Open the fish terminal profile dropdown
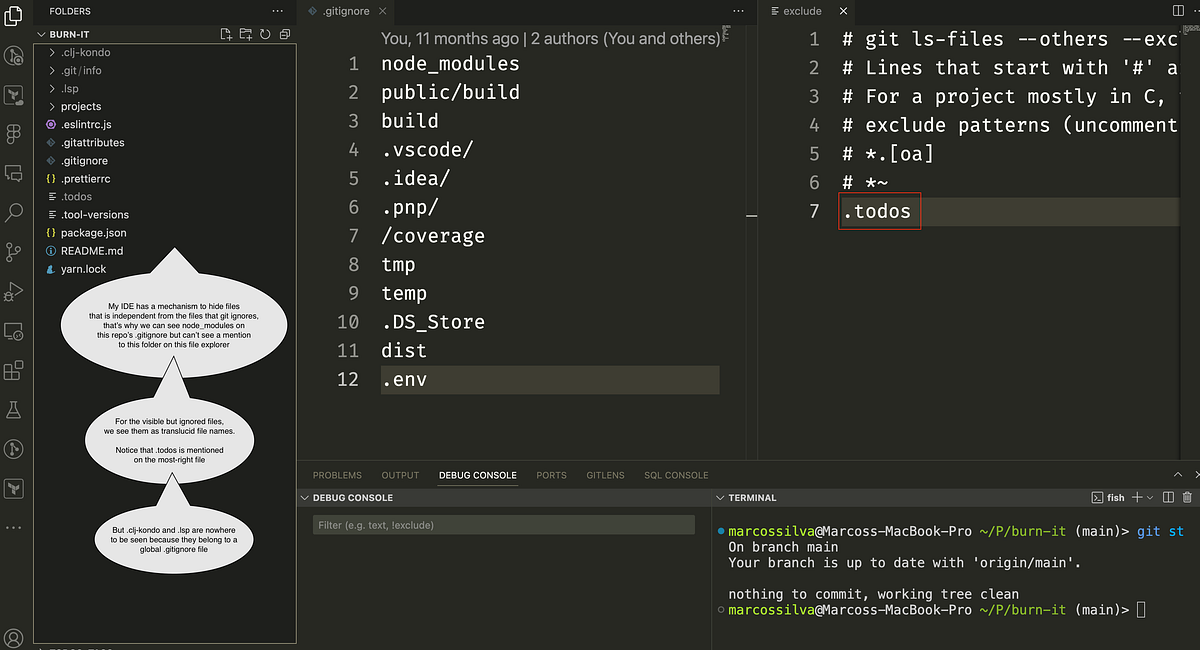 [x=1149, y=497]
